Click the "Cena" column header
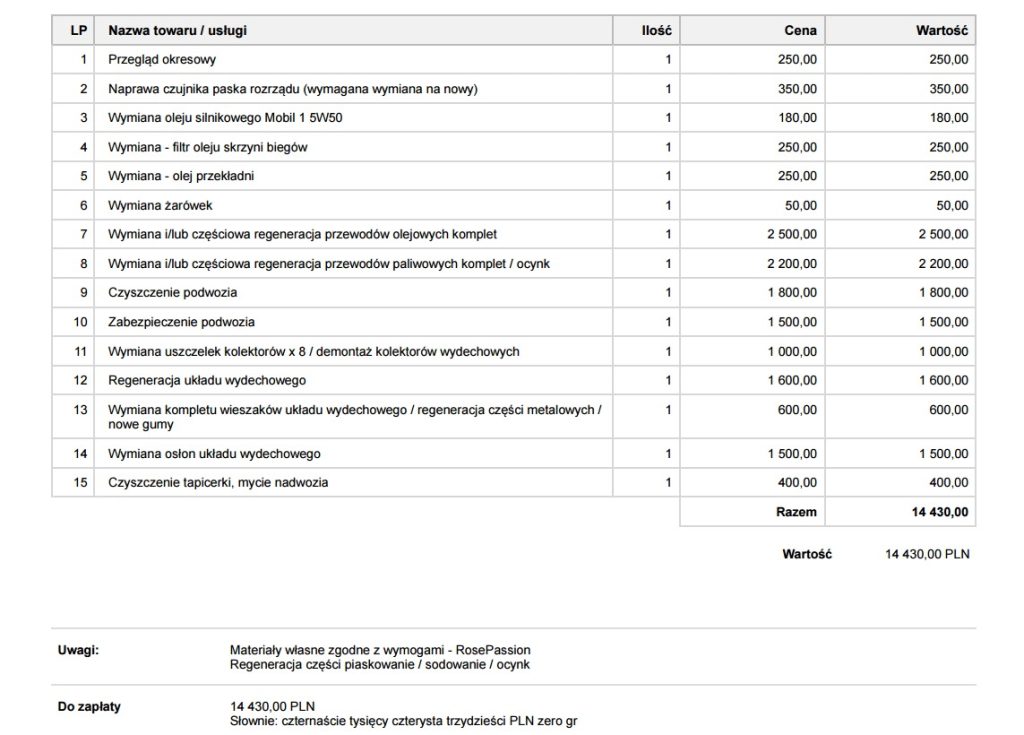1024x735 pixels. click(x=799, y=31)
